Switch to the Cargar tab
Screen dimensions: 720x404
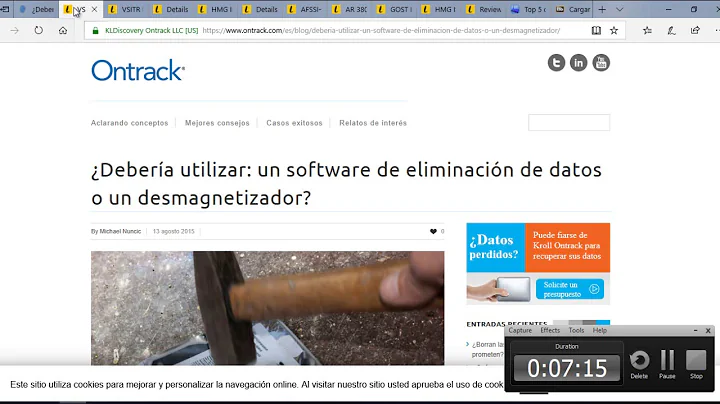click(x=573, y=9)
